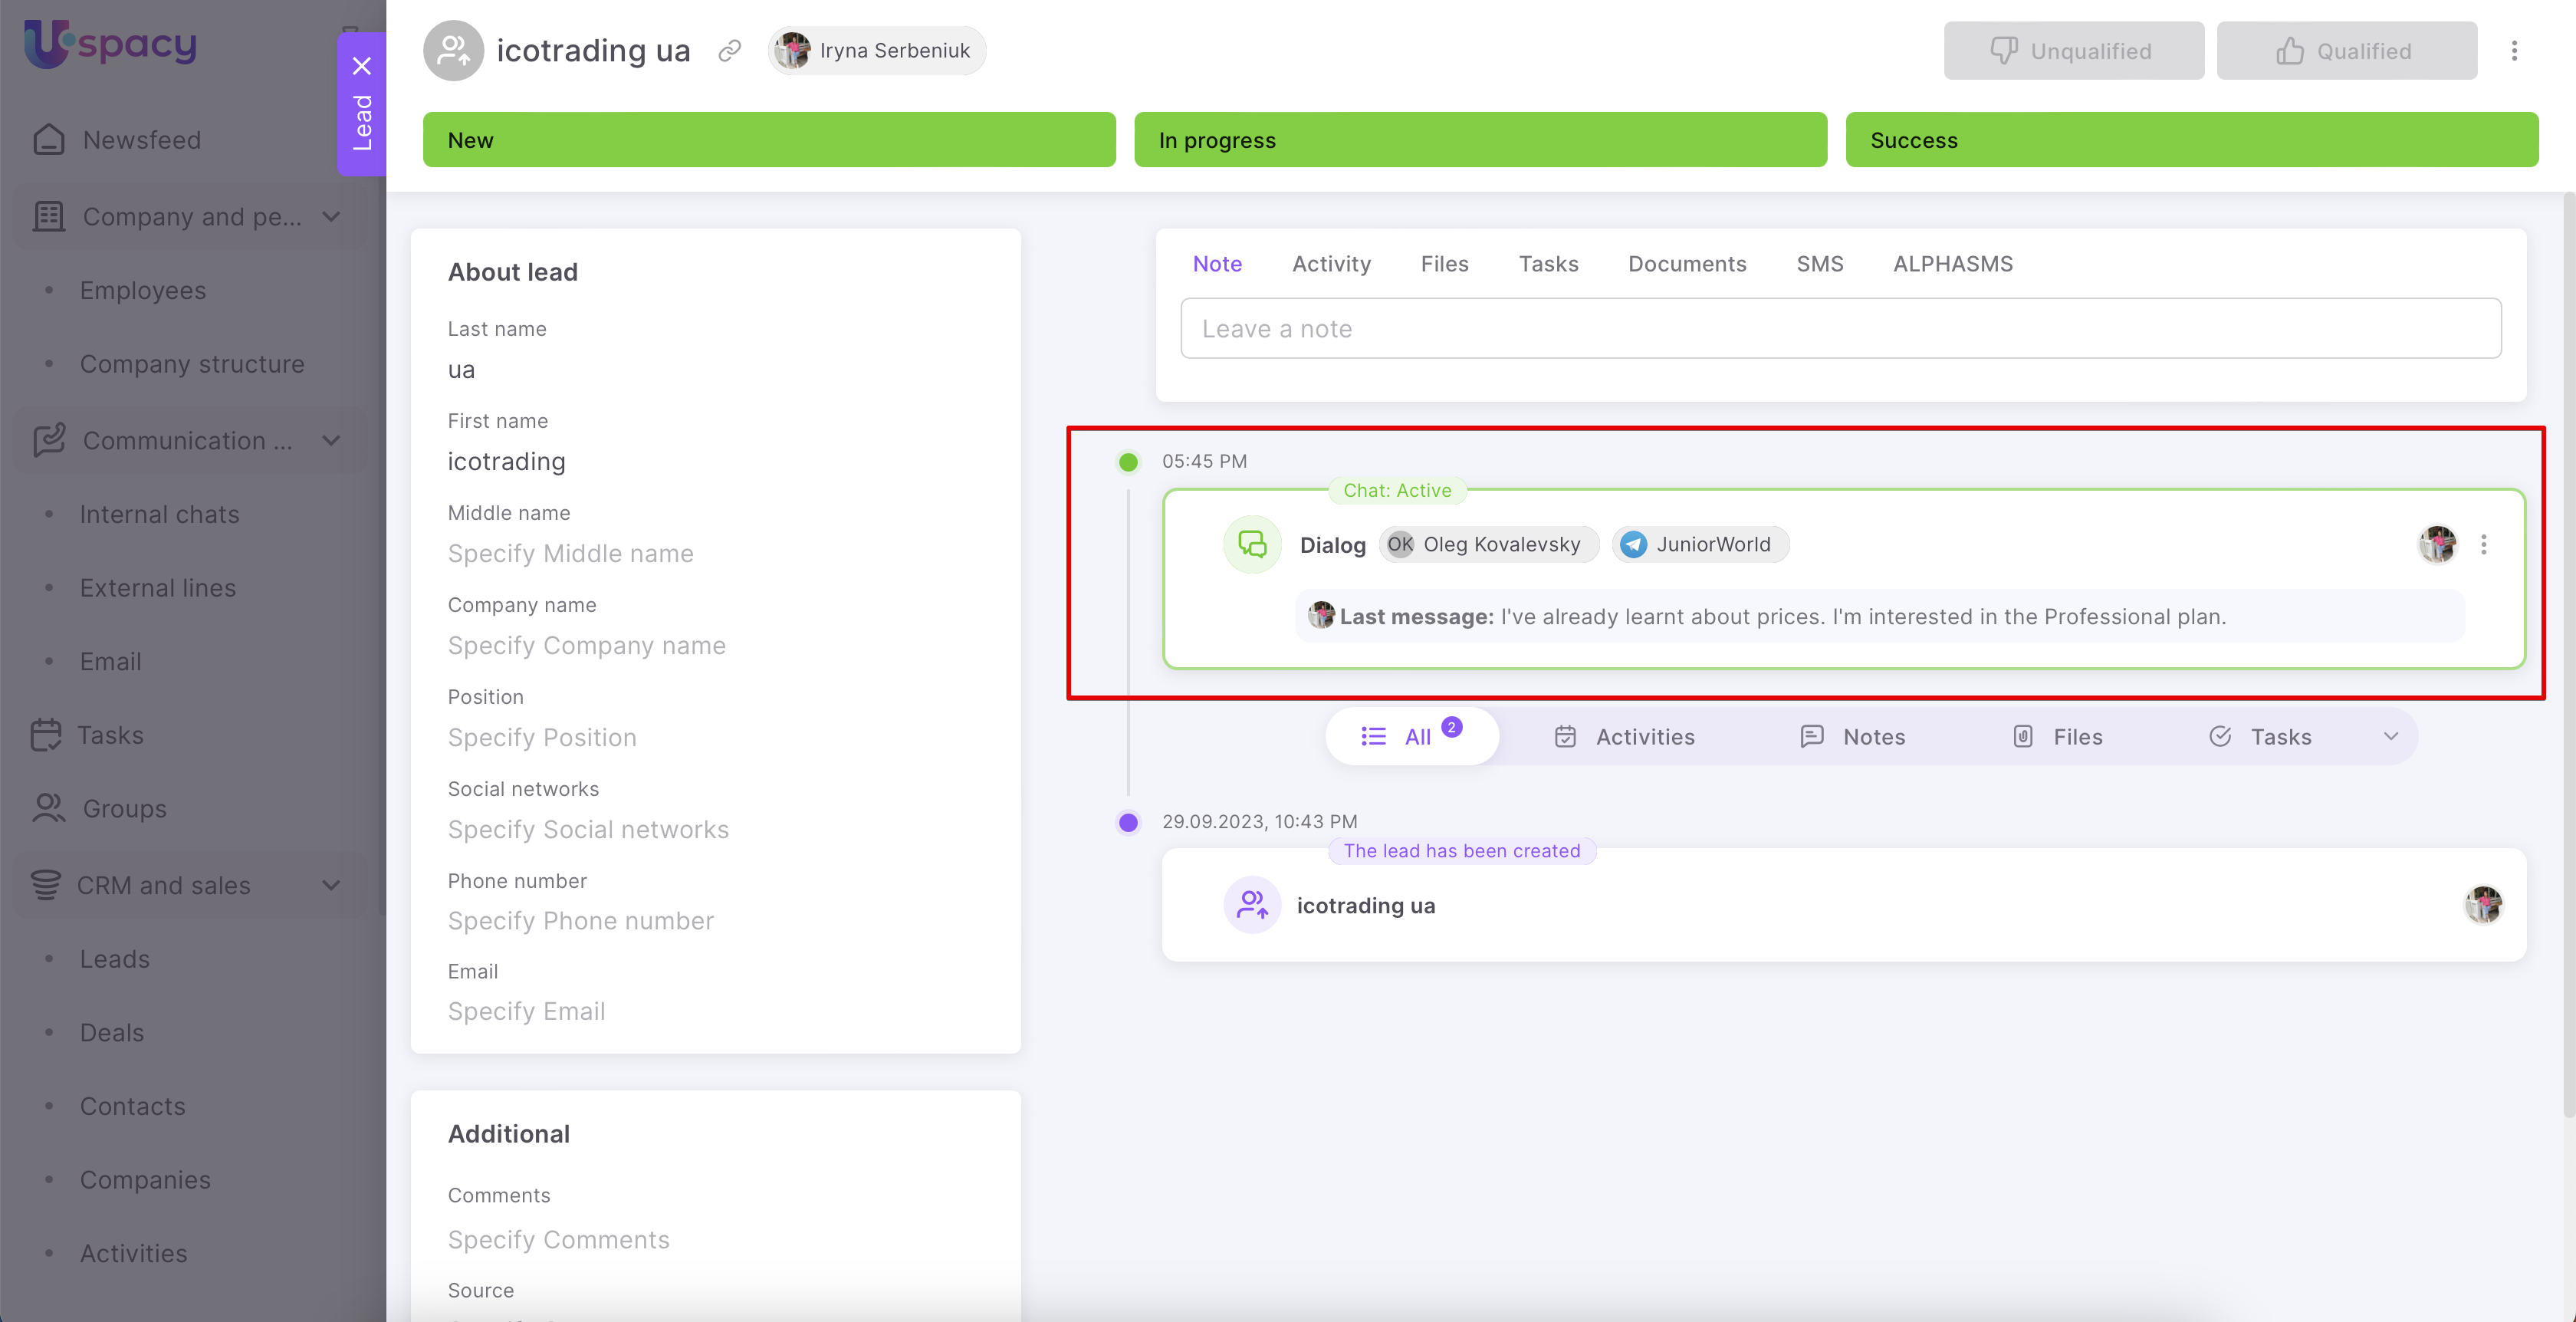Click the lead created icon next to icotrading ua
2576x1322 pixels.
(x=1252, y=905)
